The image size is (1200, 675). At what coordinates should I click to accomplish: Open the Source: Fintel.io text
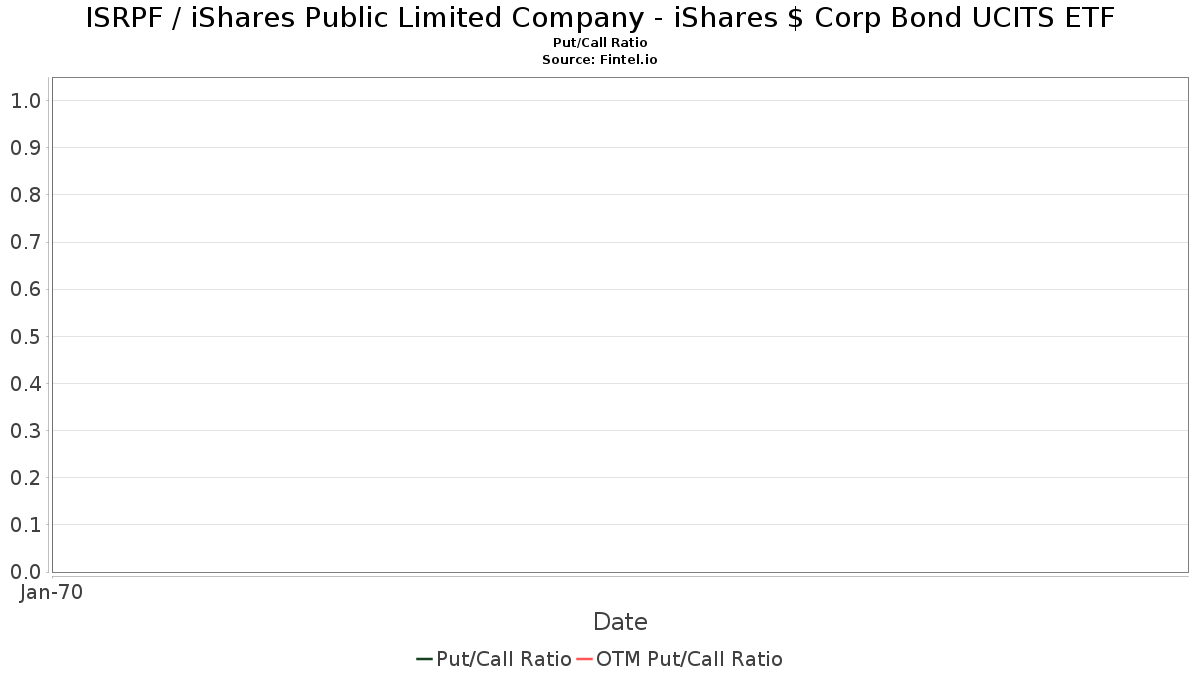tap(600, 60)
